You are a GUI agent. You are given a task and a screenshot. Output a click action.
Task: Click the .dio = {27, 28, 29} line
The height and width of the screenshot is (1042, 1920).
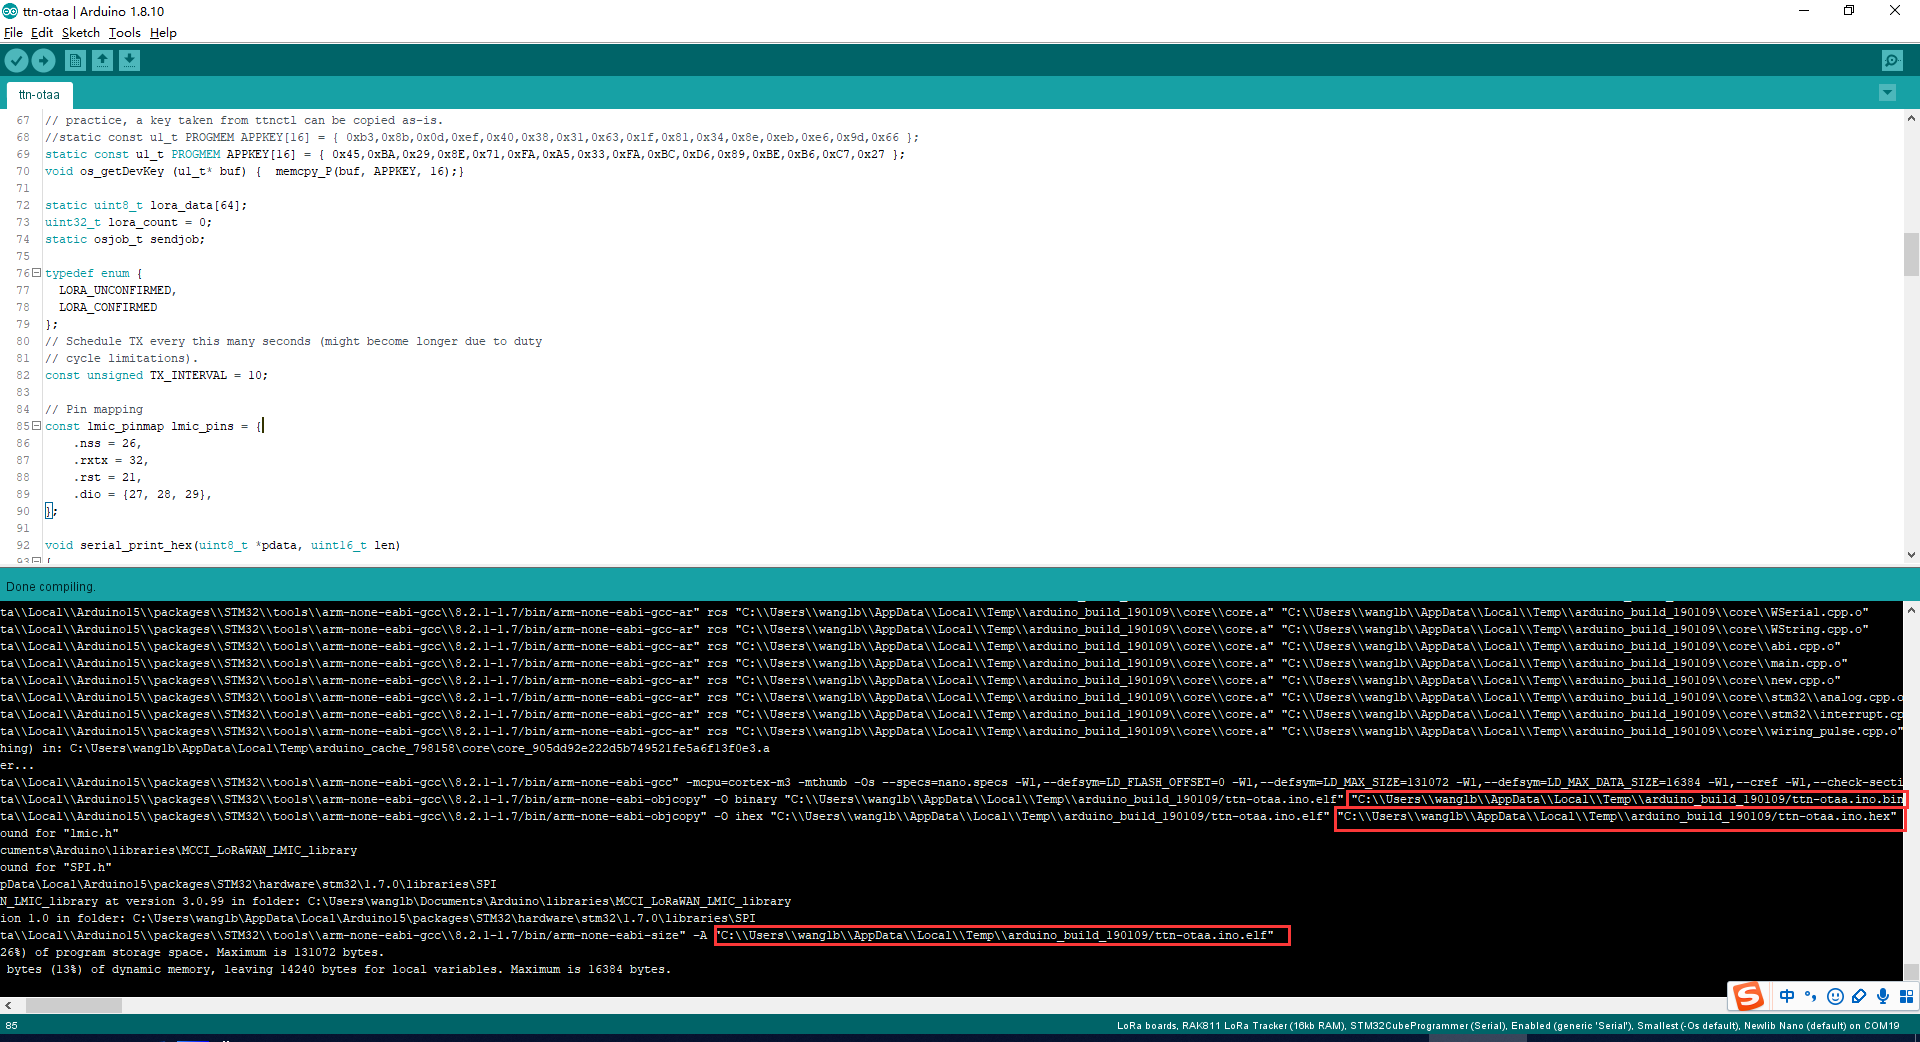click(143, 494)
